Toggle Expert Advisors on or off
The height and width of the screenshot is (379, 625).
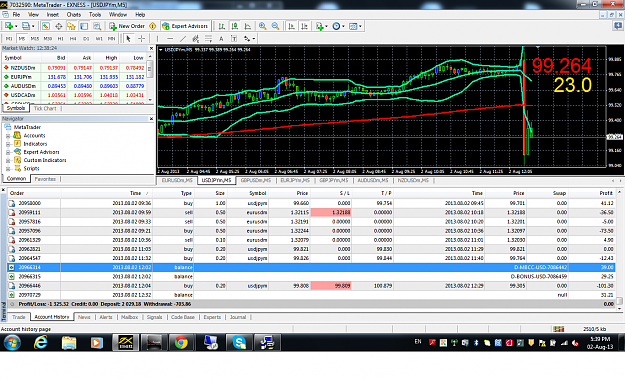[x=185, y=26]
